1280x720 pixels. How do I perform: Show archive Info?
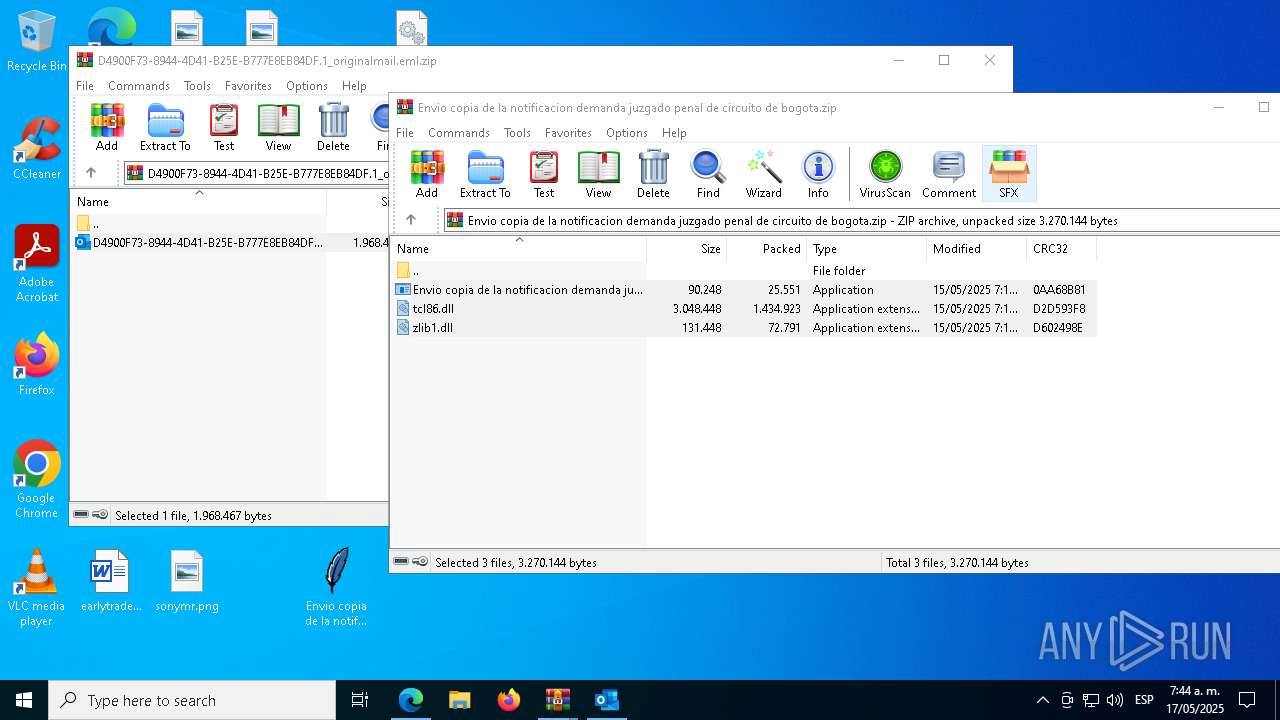pos(818,174)
